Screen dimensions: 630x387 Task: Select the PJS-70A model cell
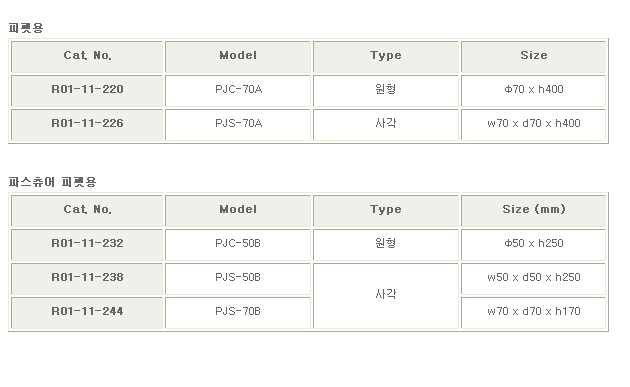pos(238,125)
